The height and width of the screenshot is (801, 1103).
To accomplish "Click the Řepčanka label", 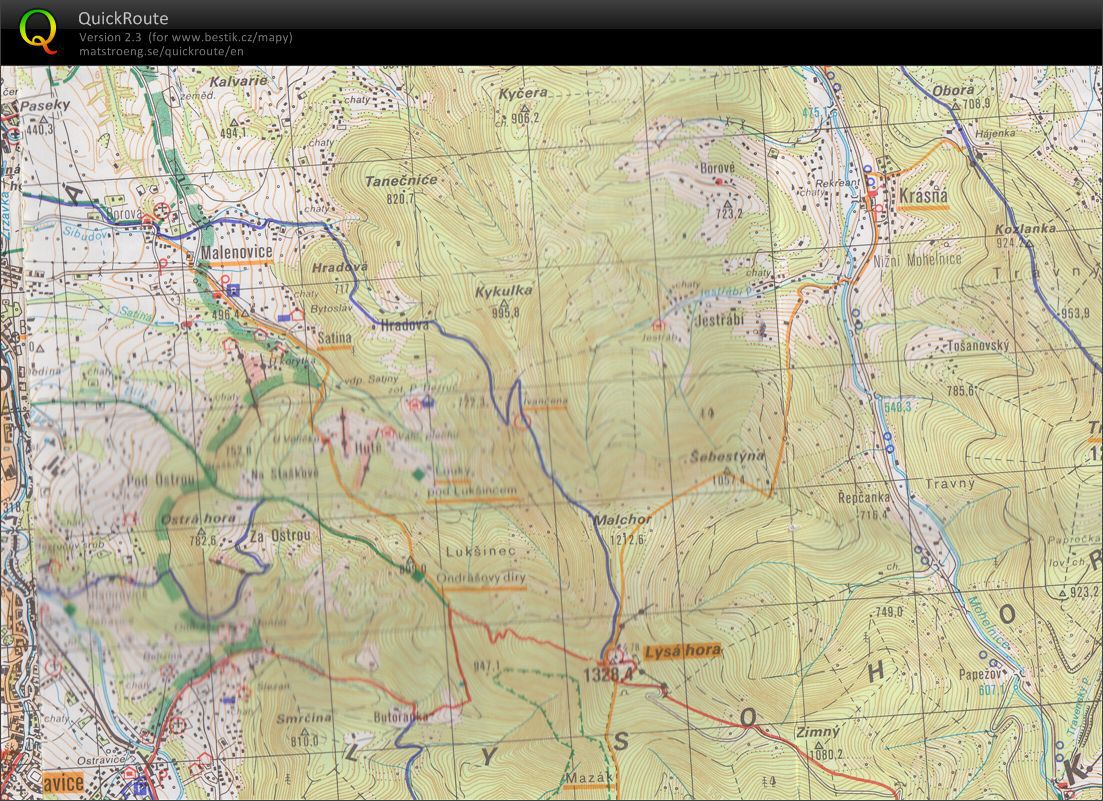I will [864, 497].
